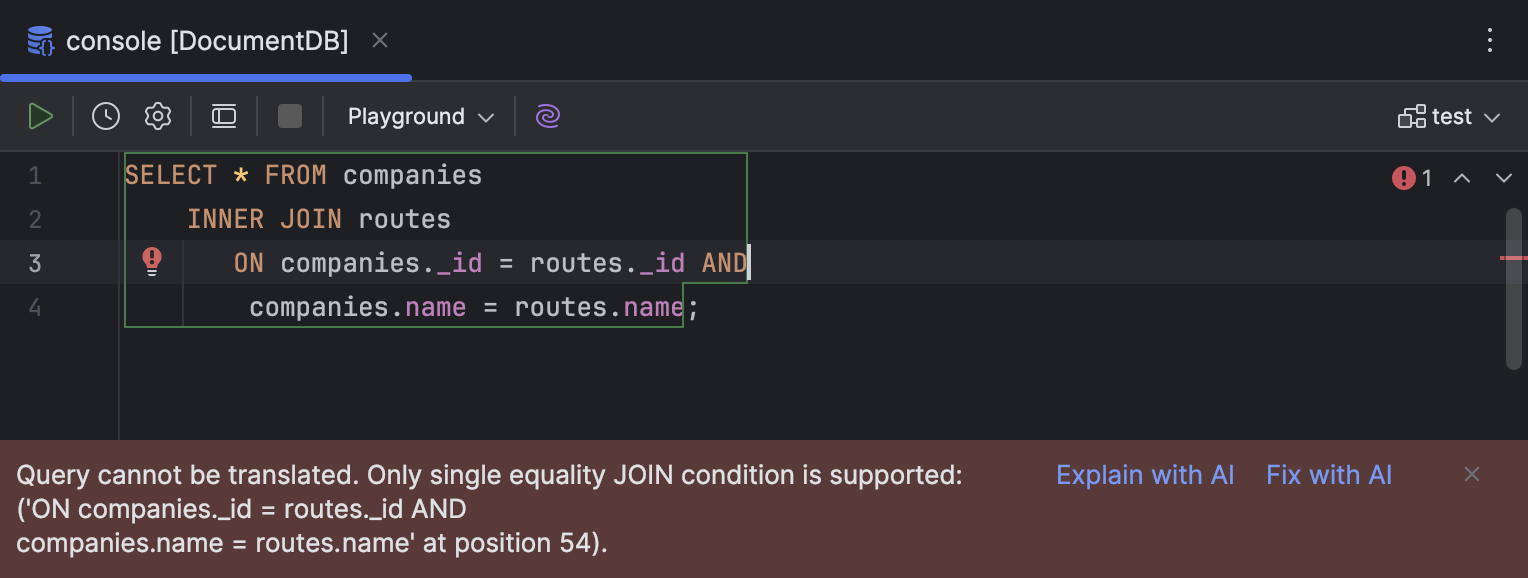
Task: Click the Explain with AI link
Action: pyautogui.click(x=1145, y=474)
